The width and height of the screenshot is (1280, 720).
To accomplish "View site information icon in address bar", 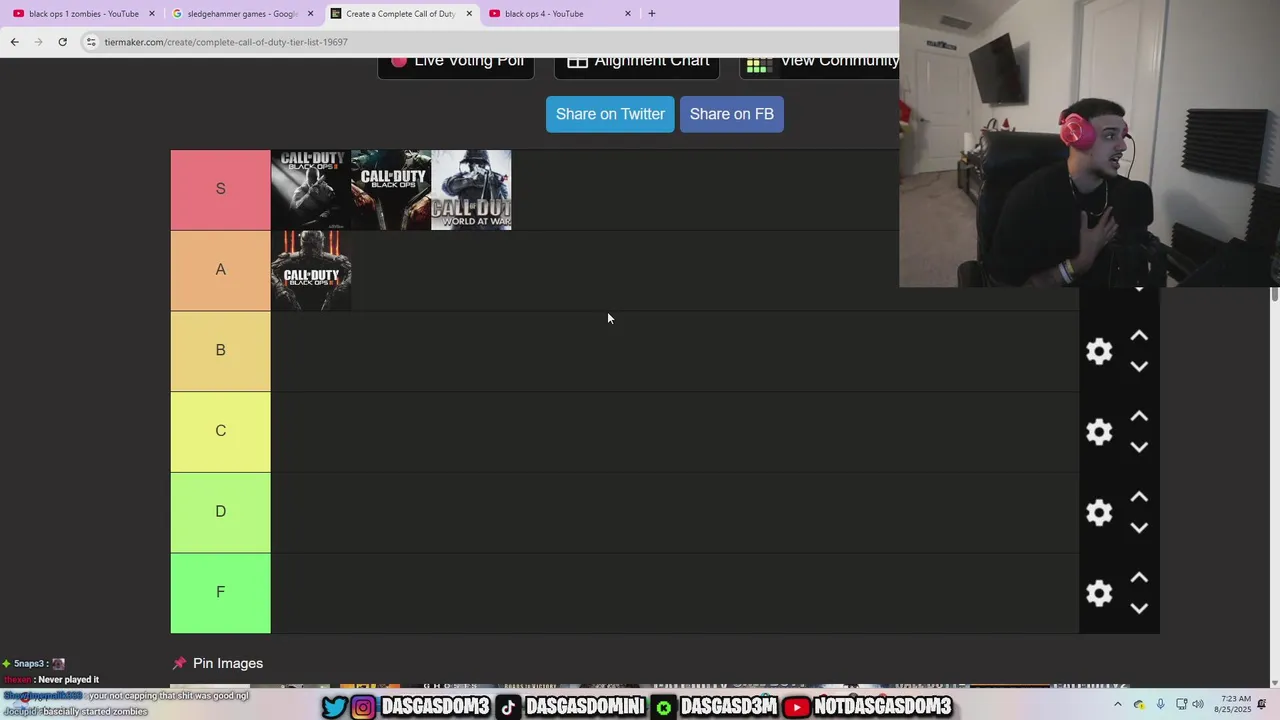I will (91, 42).
